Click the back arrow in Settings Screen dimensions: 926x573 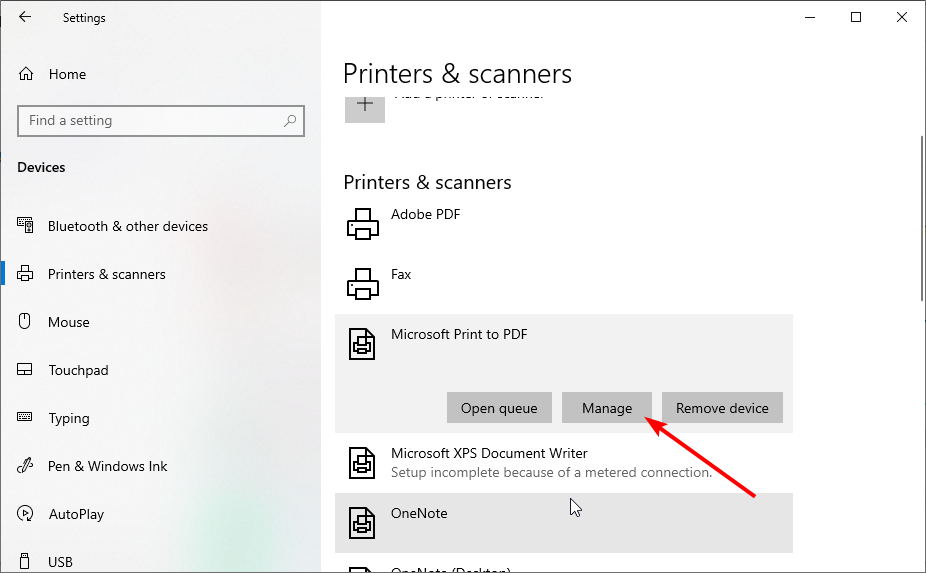pyautogui.click(x=25, y=17)
